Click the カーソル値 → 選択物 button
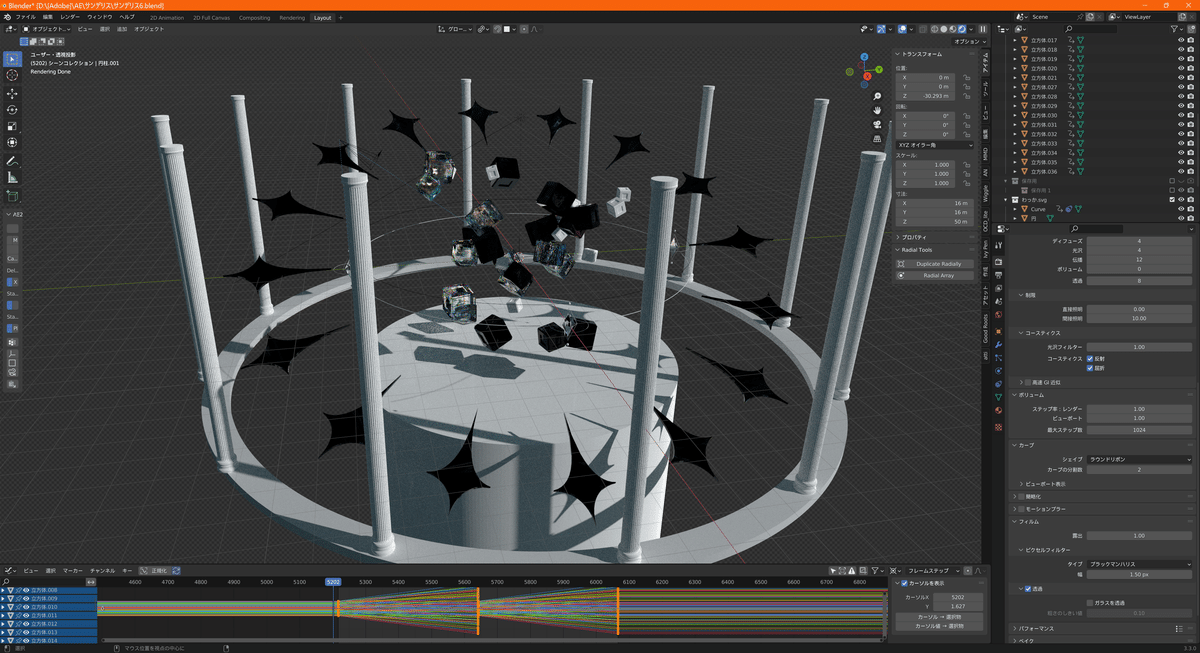This screenshot has width=1200, height=653. (941, 626)
